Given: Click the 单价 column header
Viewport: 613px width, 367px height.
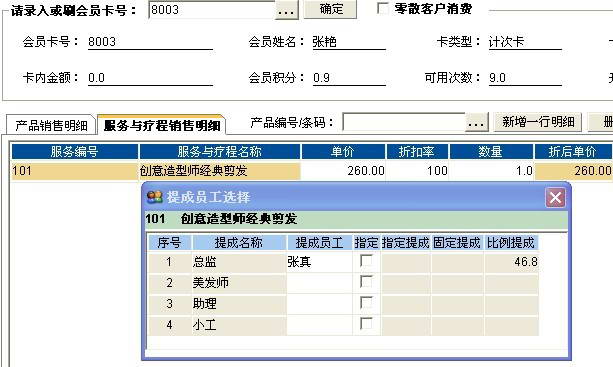Looking at the screenshot, I should (x=343, y=152).
